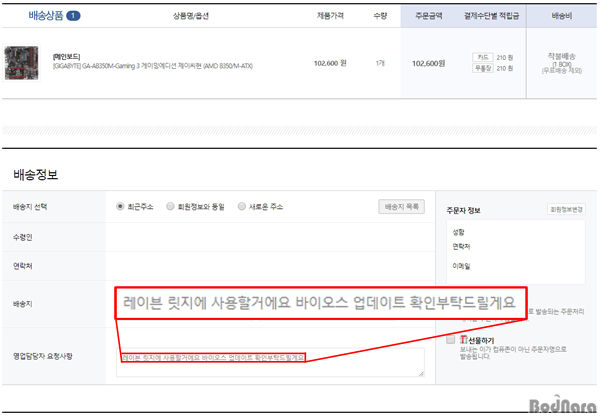
Task: Click the resize handle of the request textarea
Action: (x=420, y=374)
